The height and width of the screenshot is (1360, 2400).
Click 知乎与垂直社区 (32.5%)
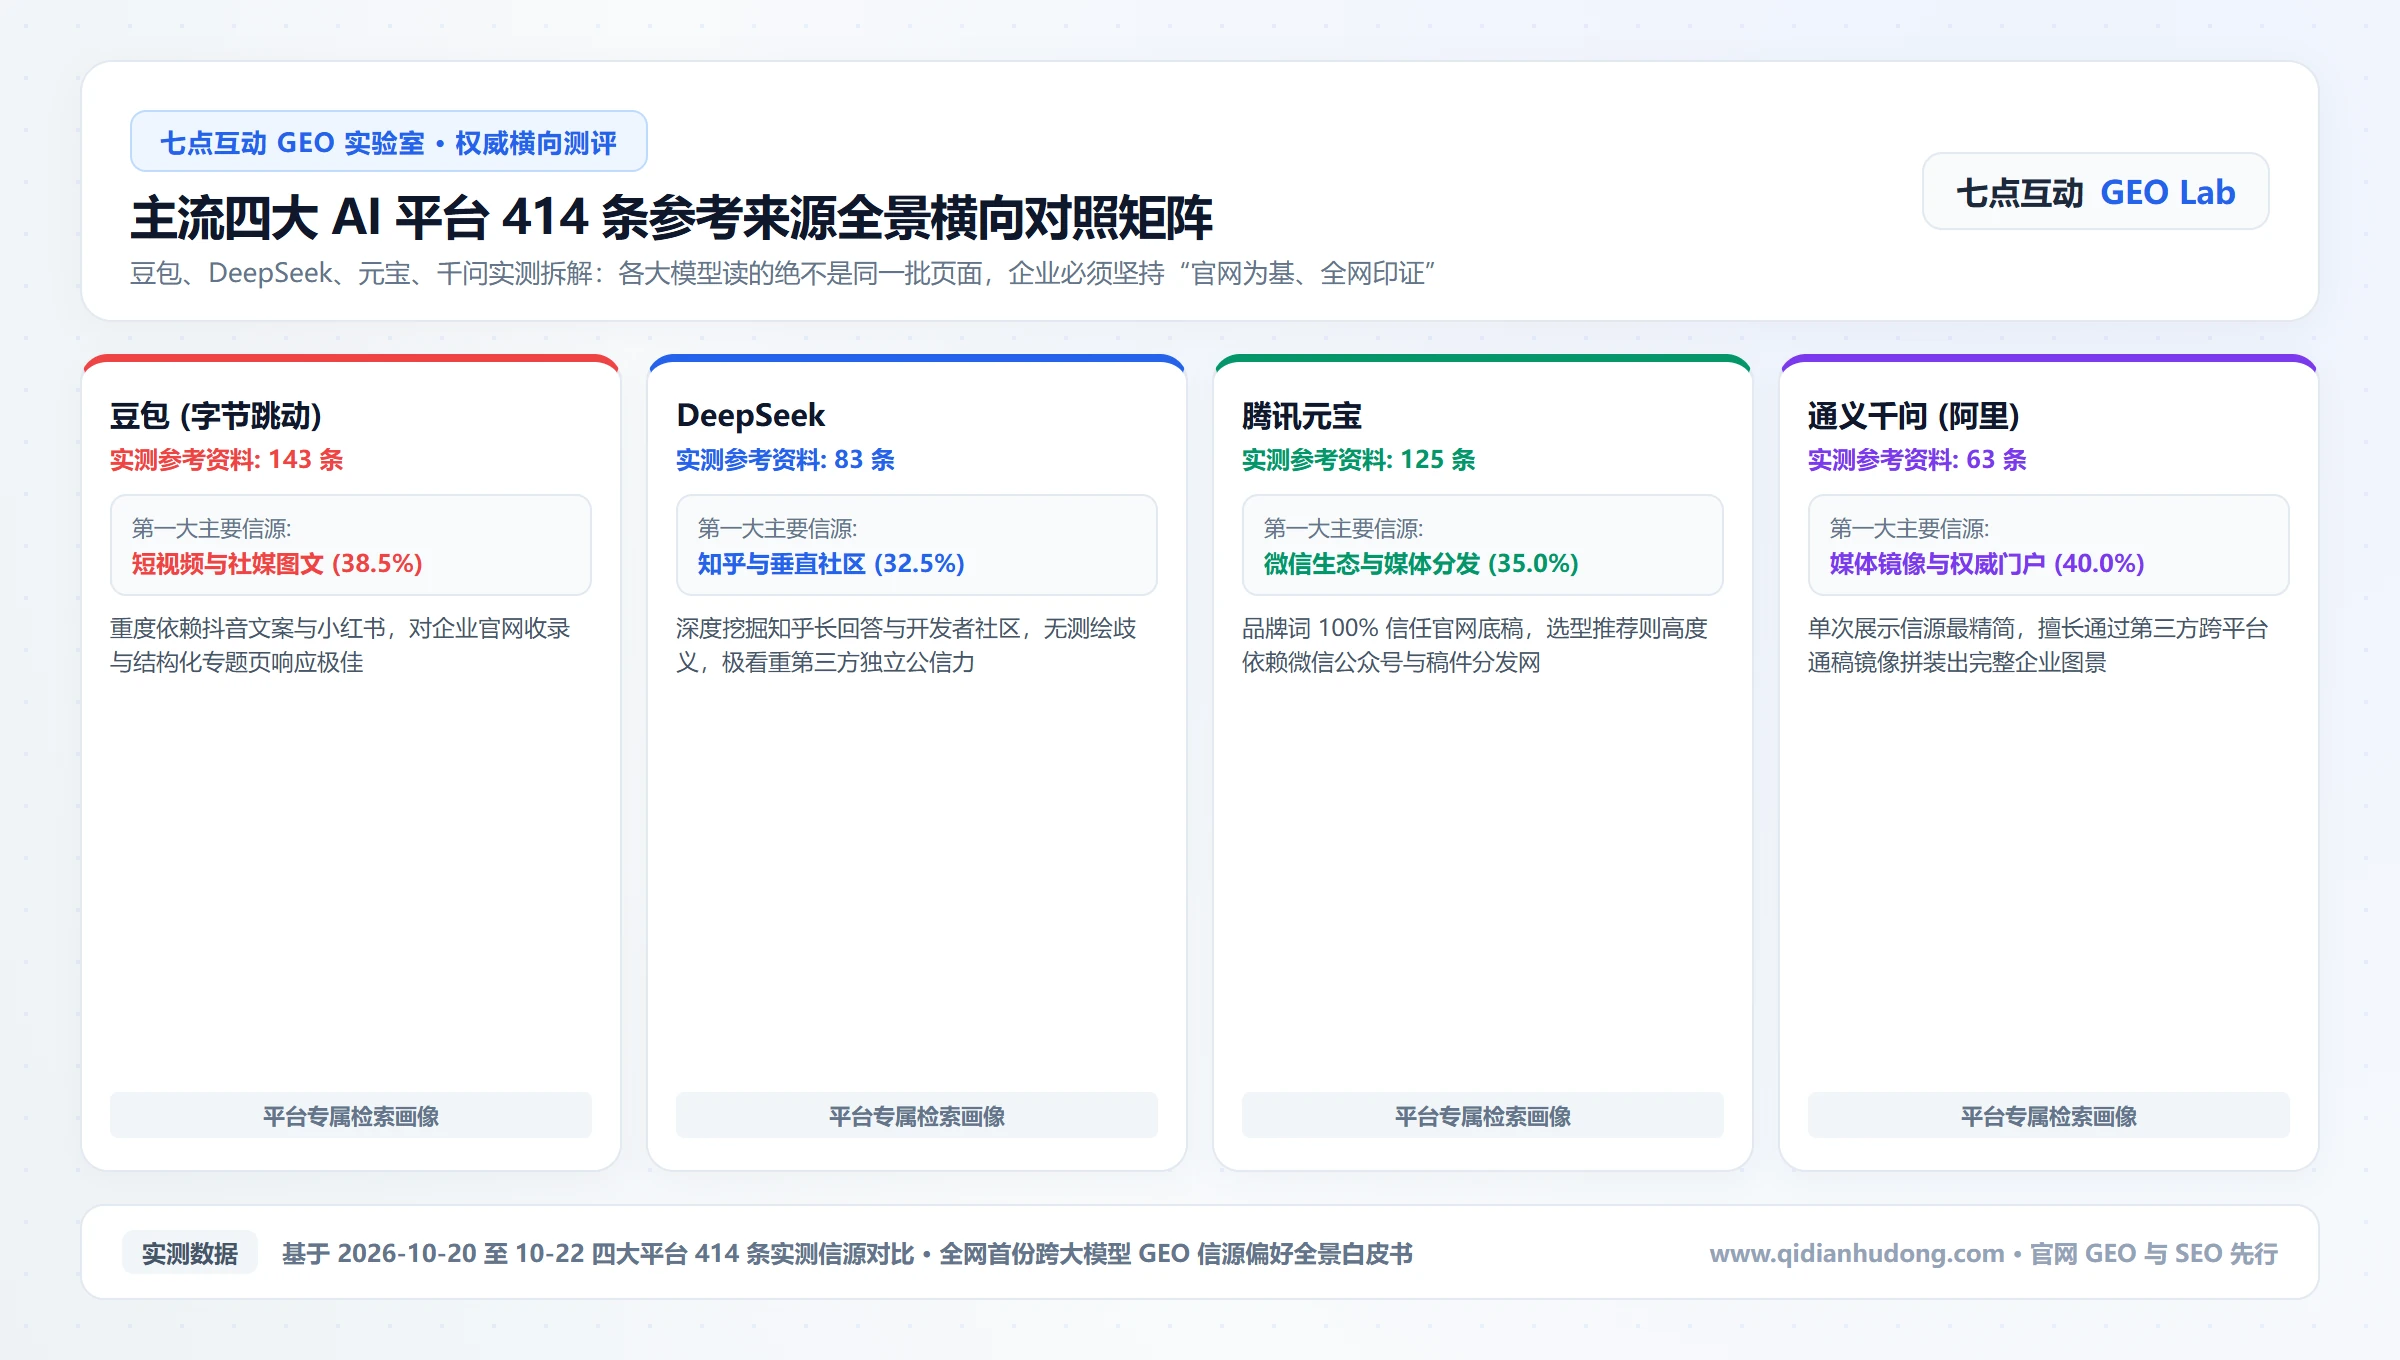(831, 564)
